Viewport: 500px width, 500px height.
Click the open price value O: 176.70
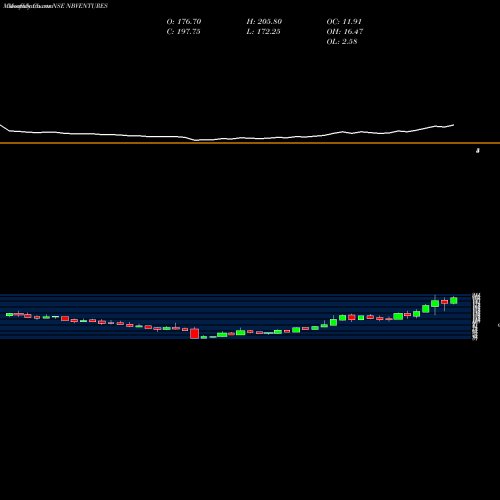[x=184, y=22]
